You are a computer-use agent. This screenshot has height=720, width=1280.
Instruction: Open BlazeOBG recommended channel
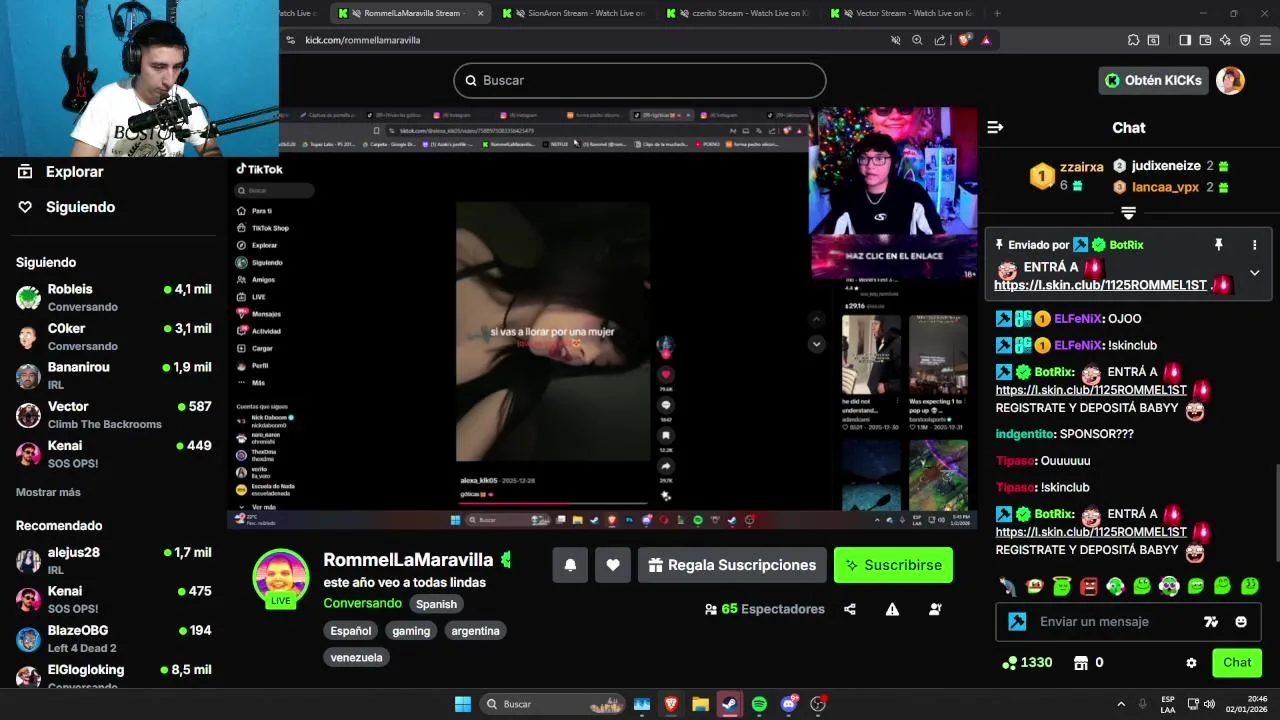click(113, 639)
